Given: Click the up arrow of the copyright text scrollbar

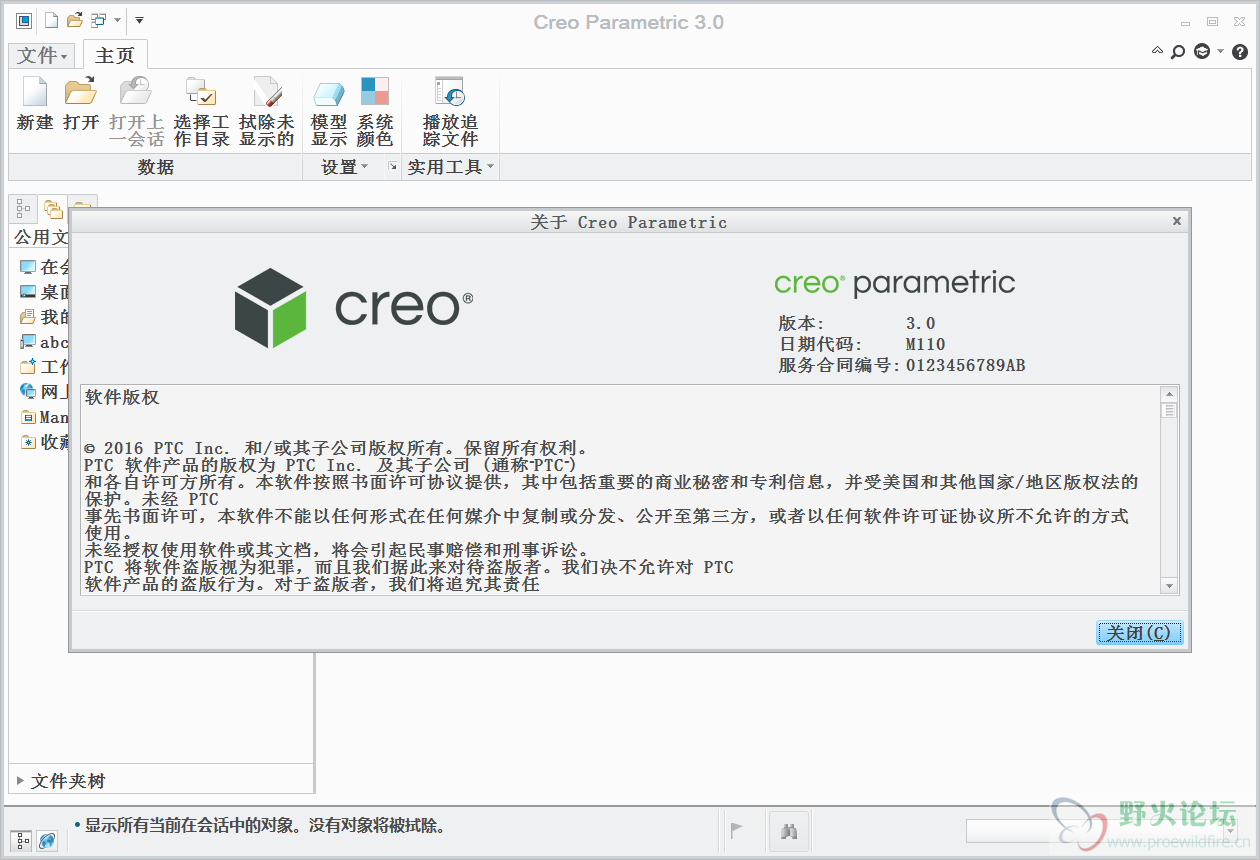Looking at the screenshot, I should coord(1169,395).
